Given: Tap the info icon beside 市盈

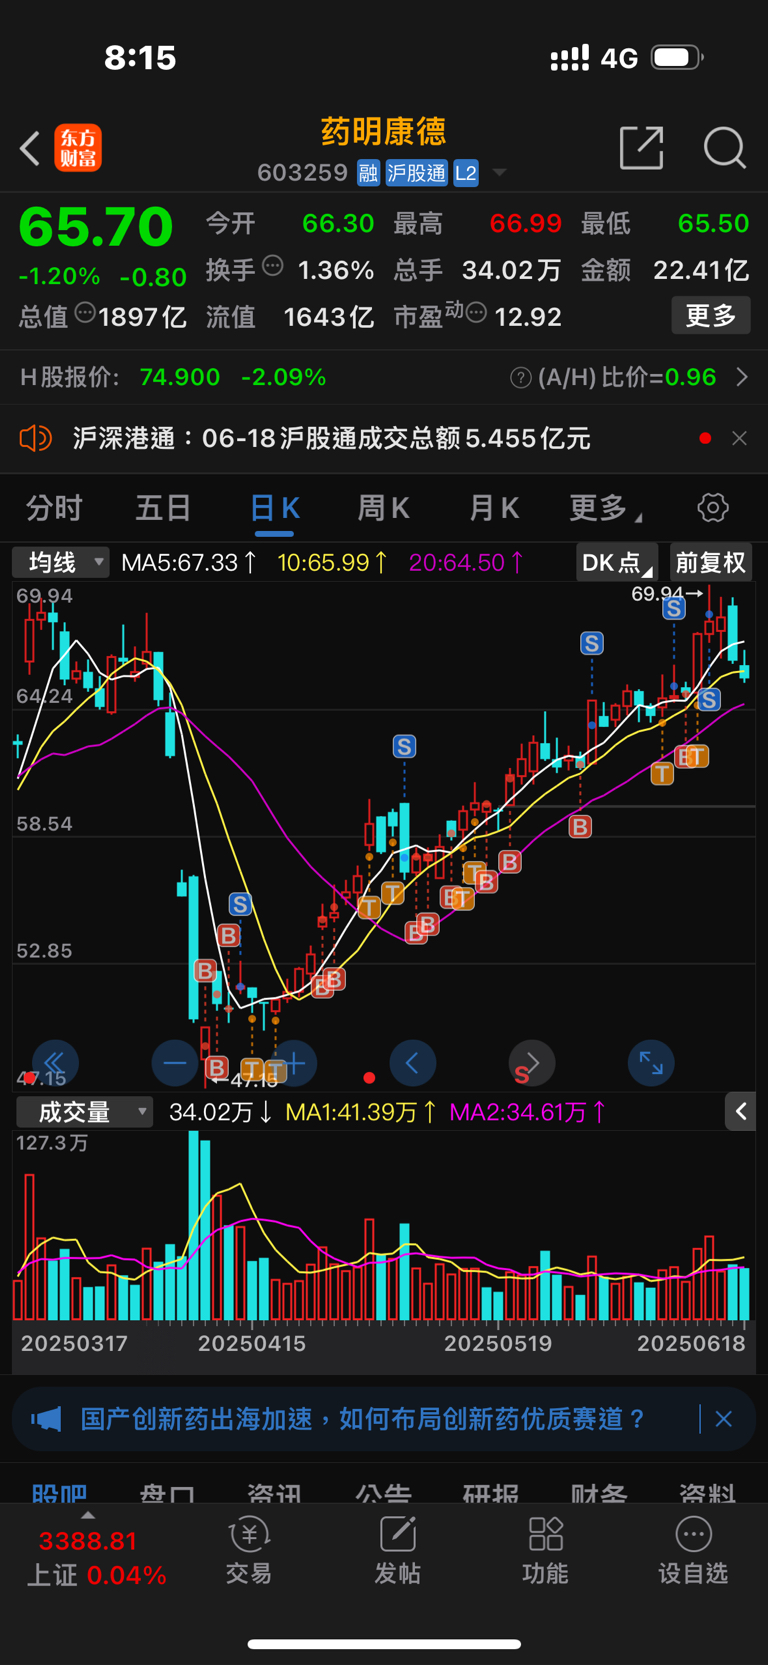Looking at the screenshot, I should [x=476, y=314].
